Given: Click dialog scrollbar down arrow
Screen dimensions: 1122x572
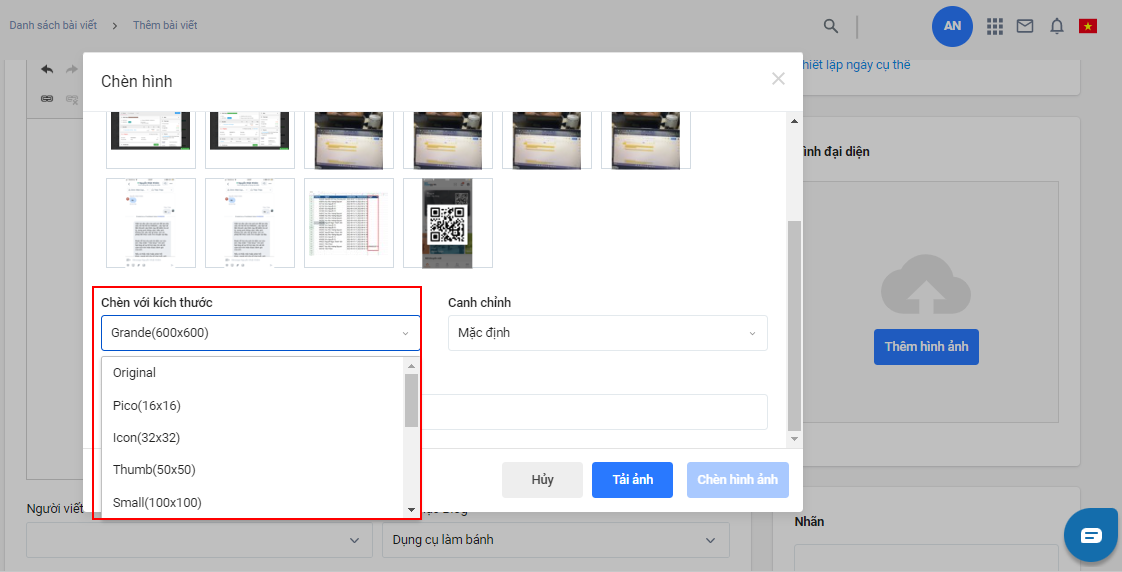Looking at the screenshot, I should point(794,438).
